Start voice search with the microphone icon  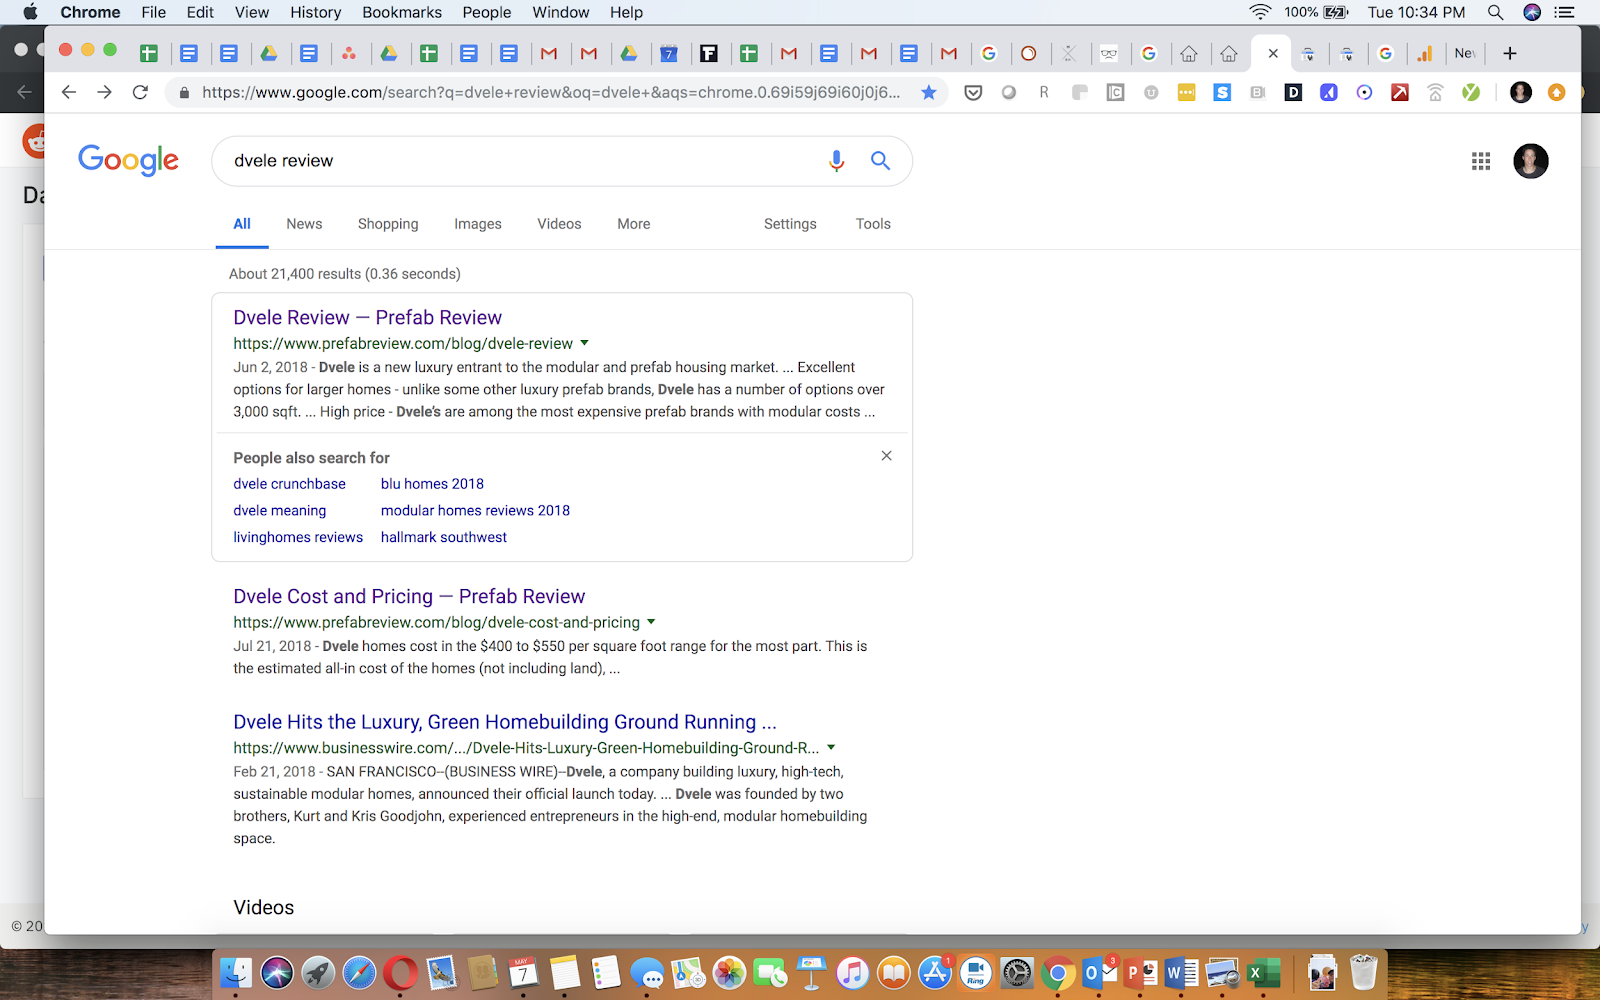[x=837, y=161]
